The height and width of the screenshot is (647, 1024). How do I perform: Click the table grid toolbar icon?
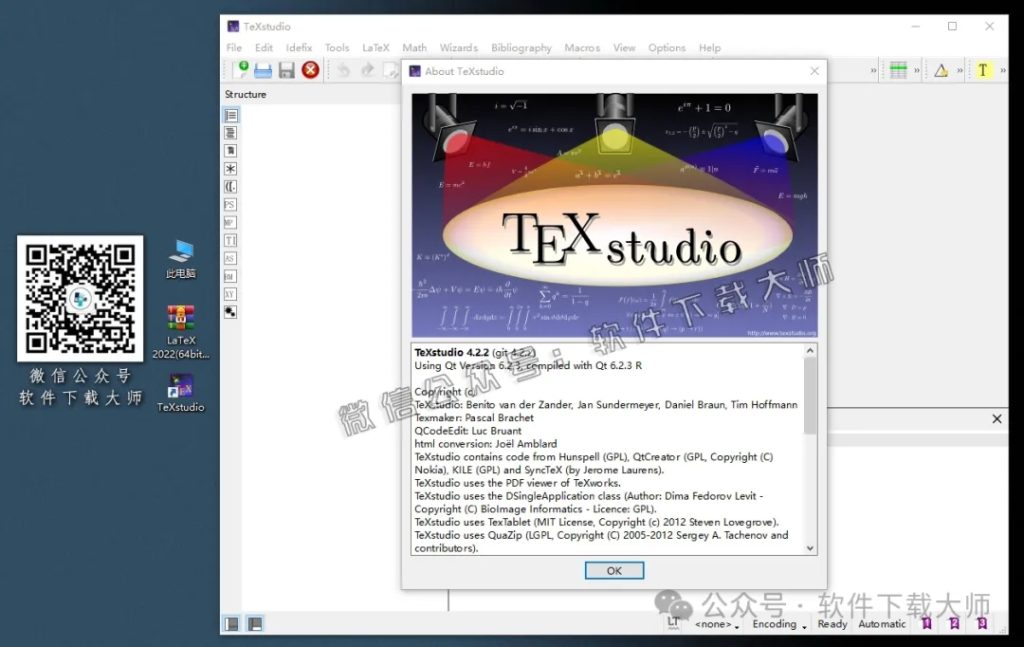coord(898,70)
